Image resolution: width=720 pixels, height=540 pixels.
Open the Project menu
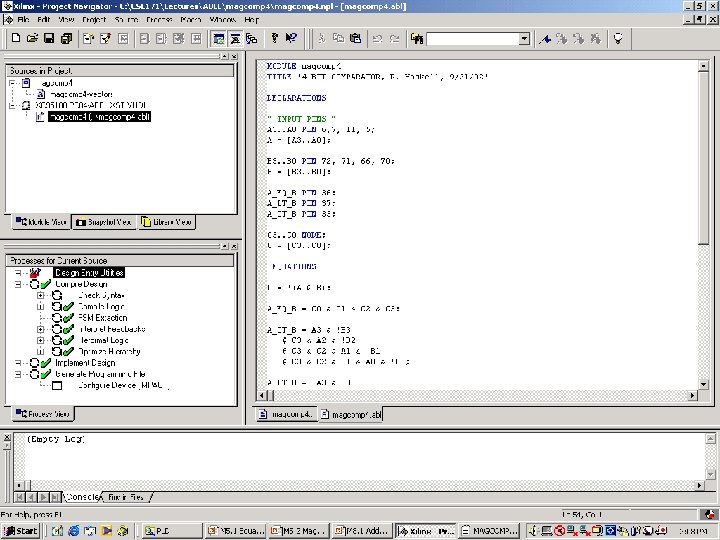(x=94, y=19)
